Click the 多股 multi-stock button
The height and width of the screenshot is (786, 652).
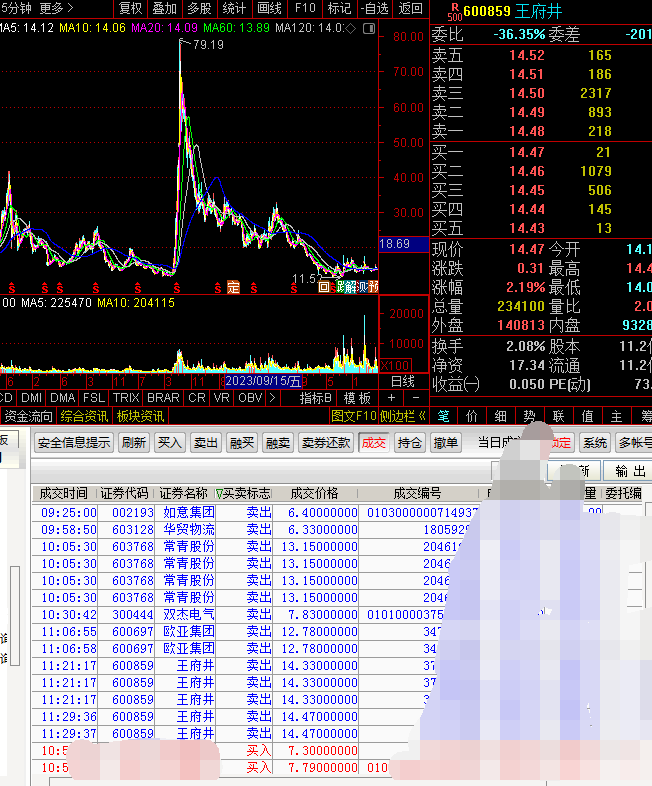point(199,8)
